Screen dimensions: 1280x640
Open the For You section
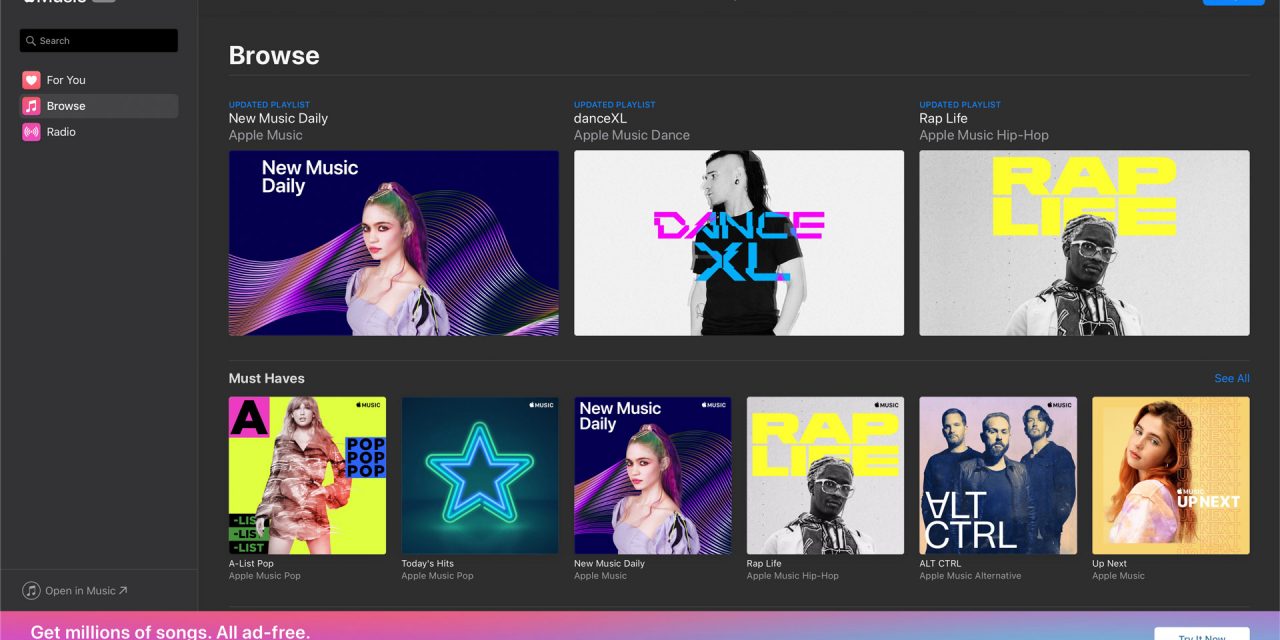[99, 80]
